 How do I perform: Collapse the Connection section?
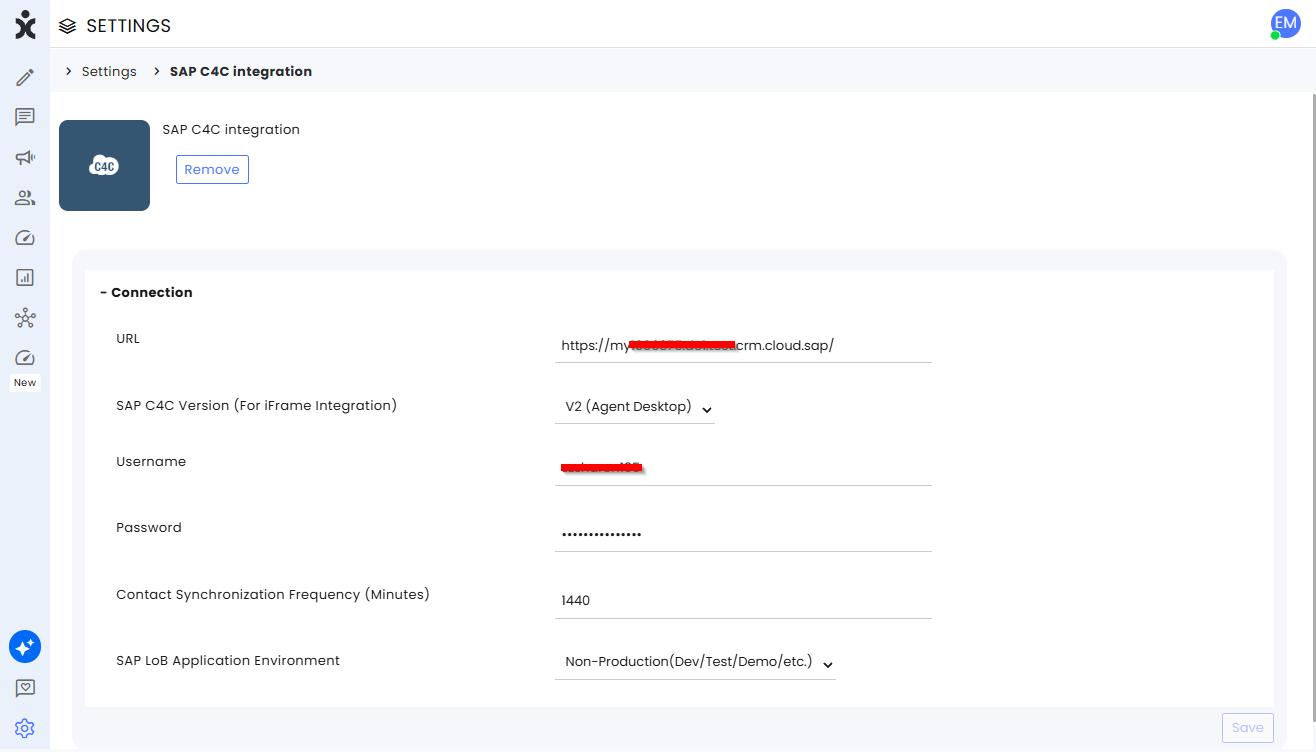[x=147, y=292]
